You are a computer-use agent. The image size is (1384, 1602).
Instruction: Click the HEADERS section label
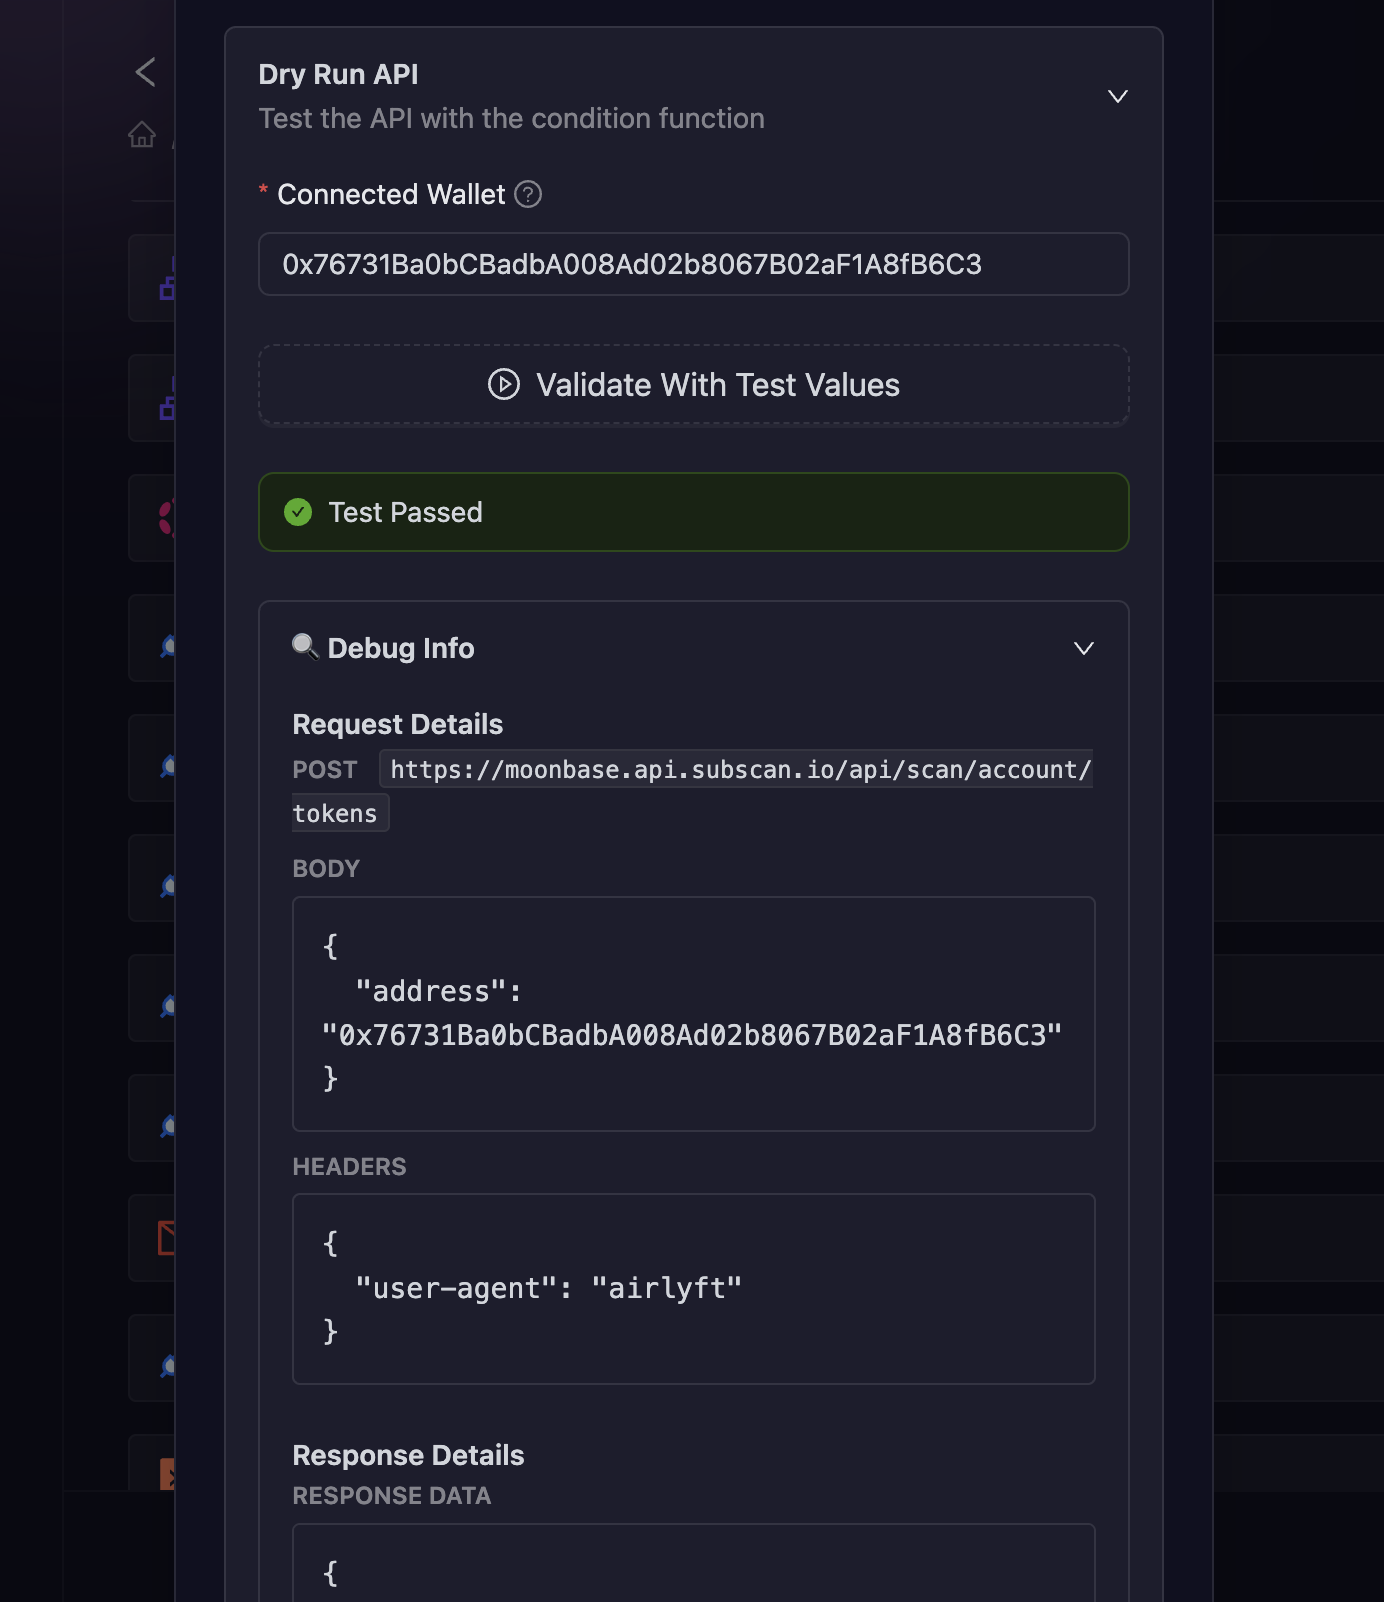pos(349,1166)
